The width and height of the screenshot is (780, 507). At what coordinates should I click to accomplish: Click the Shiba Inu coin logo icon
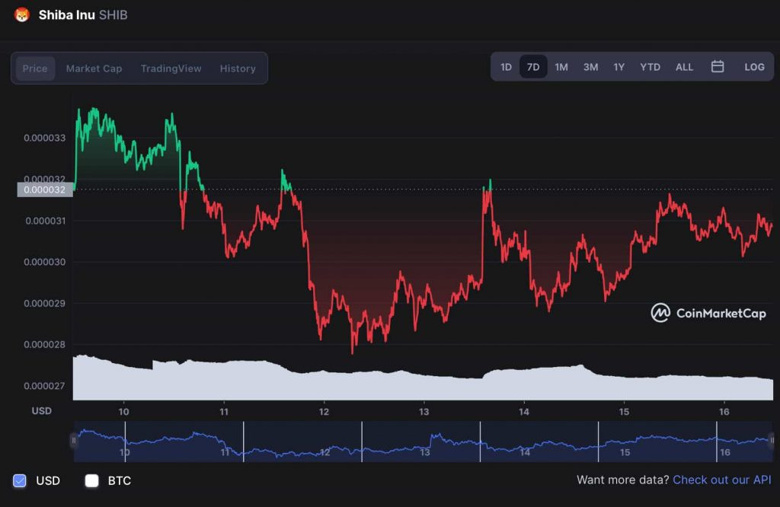21,15
